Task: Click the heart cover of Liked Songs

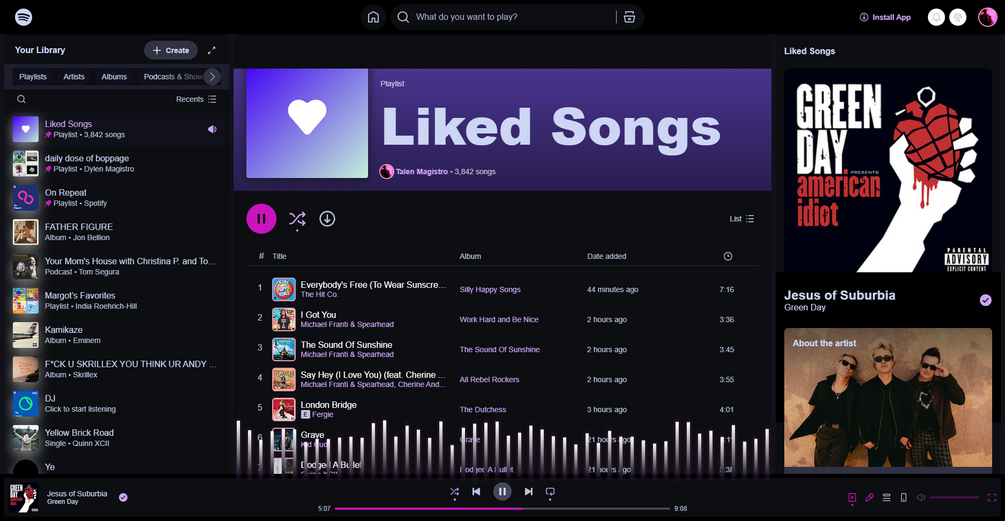Action: tap(307, 123)
